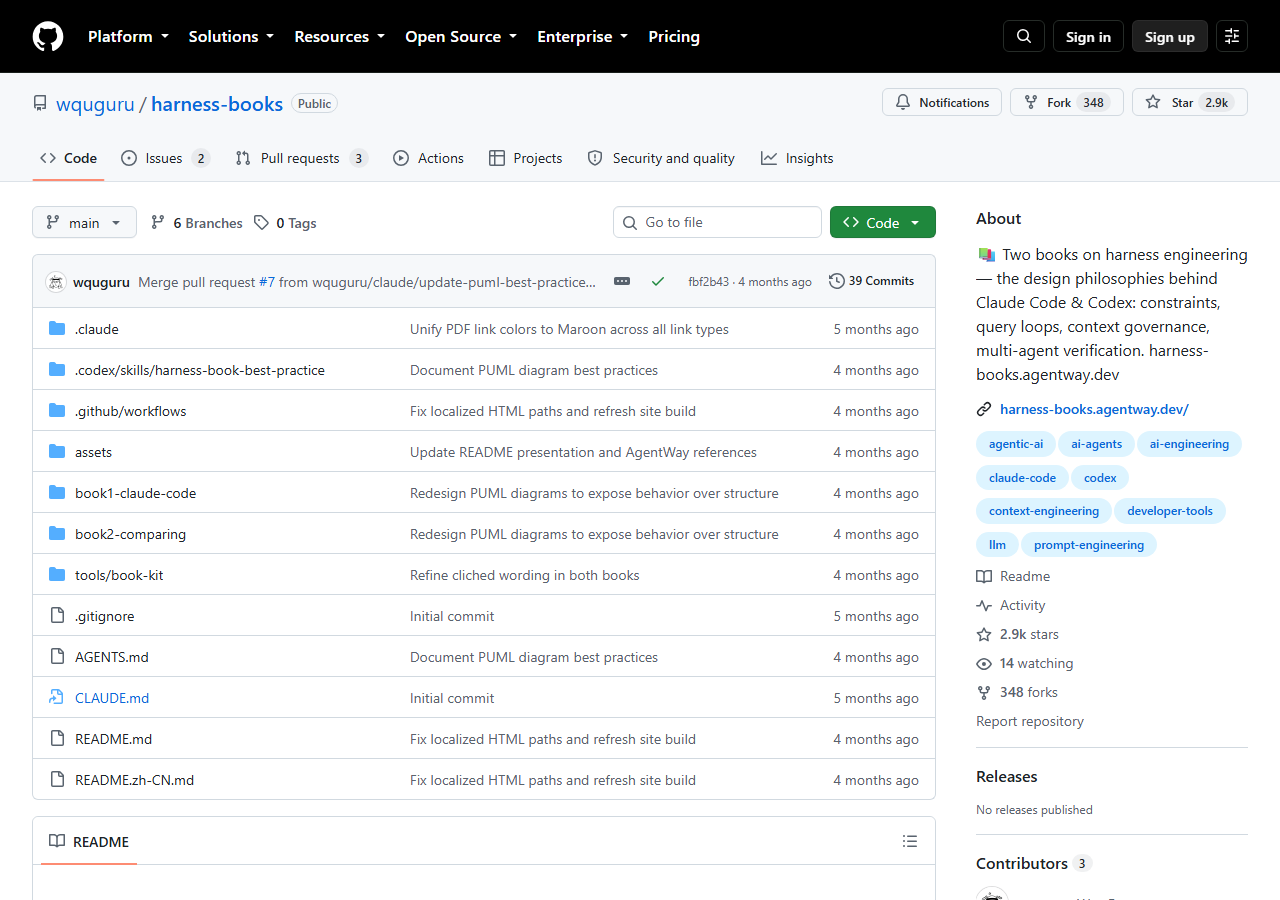Click the Notifications bell button
Image resolution: width=1280 pixels, height=900 pixels.
942,102
